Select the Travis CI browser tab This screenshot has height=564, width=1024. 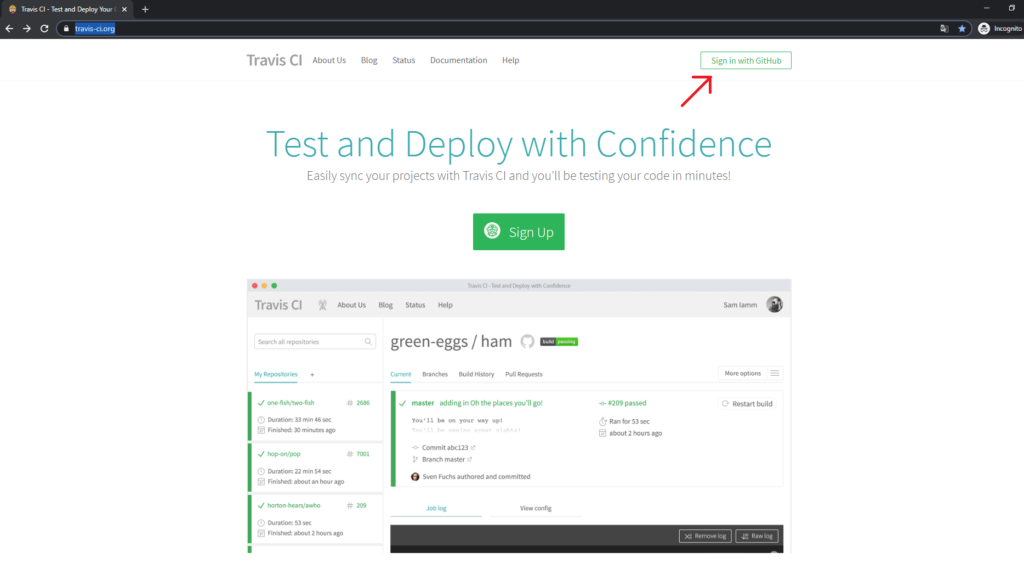tap(65, 9)
